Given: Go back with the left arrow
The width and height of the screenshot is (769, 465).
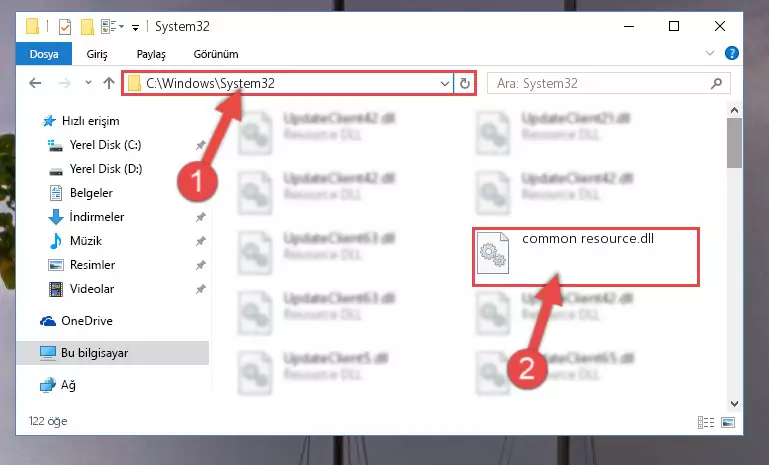Looking at the screenshot, I should [35, 83].
